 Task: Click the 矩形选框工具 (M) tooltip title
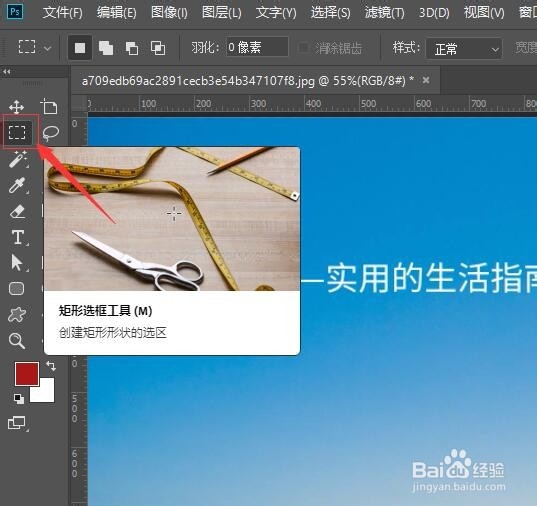click(105, 311)
